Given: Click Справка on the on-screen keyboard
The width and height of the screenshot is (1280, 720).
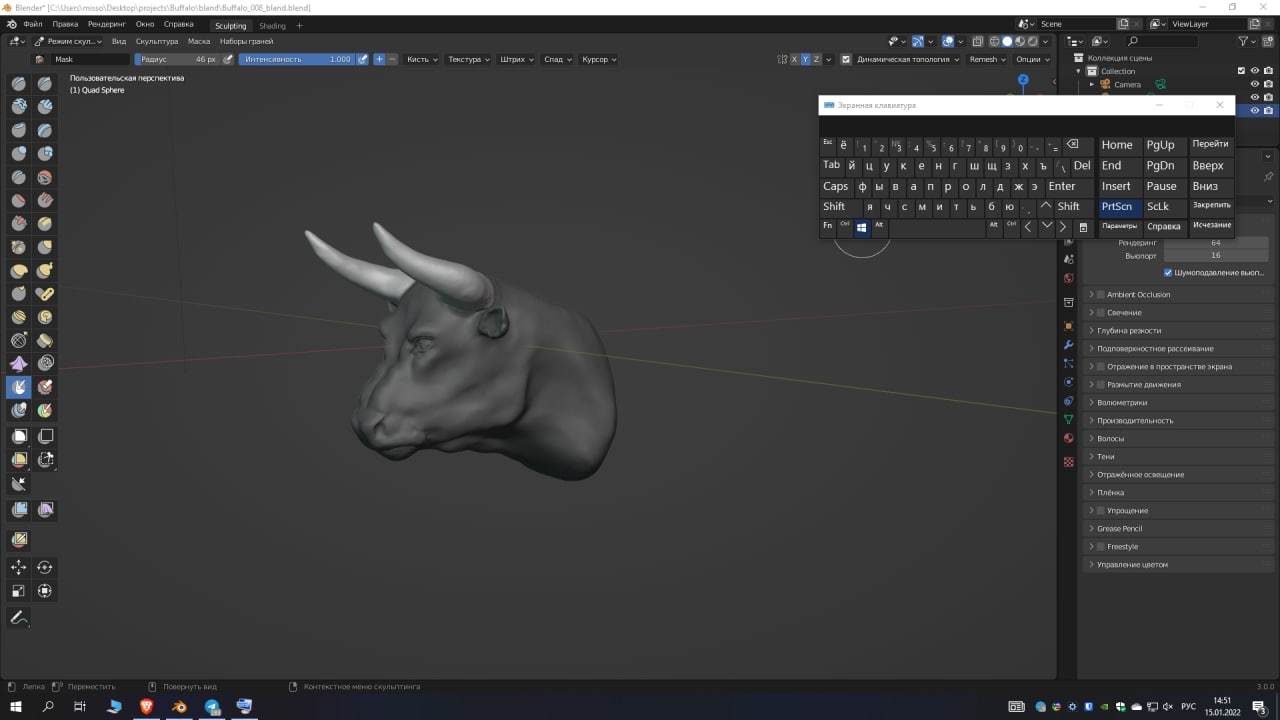Looking at the screenshot, I should [1164, 226].
